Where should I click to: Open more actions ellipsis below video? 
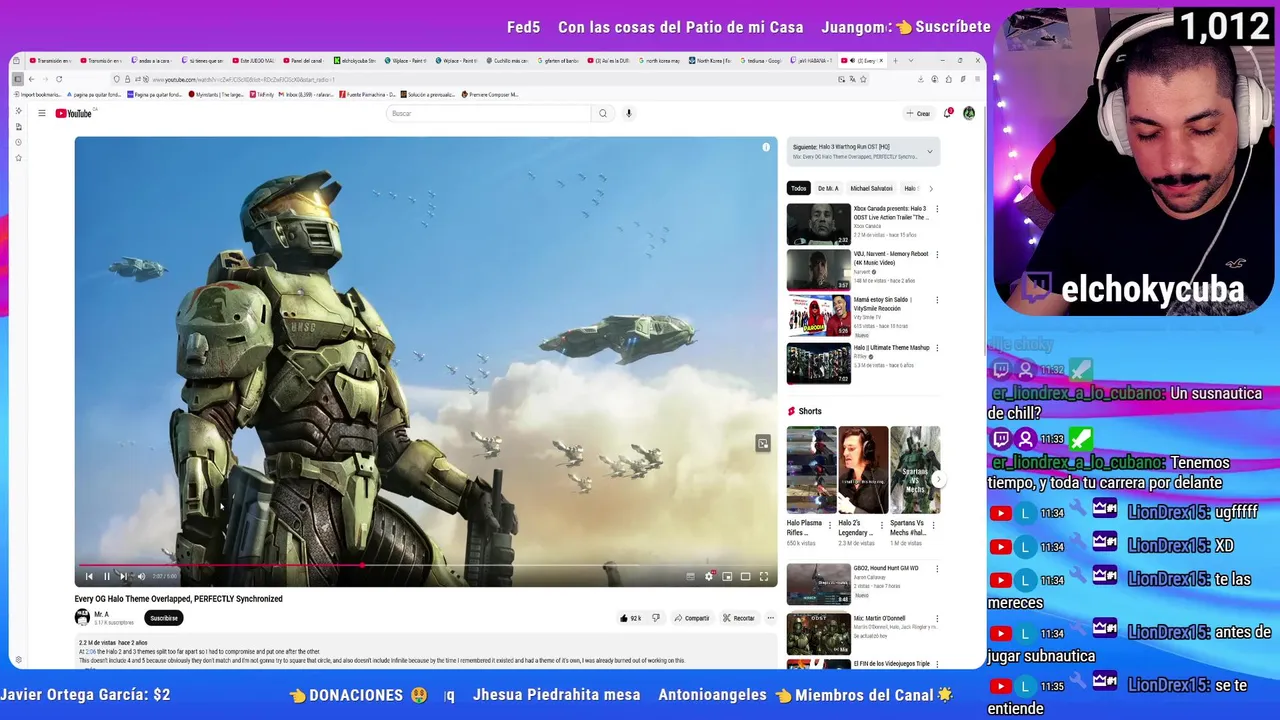770,618
